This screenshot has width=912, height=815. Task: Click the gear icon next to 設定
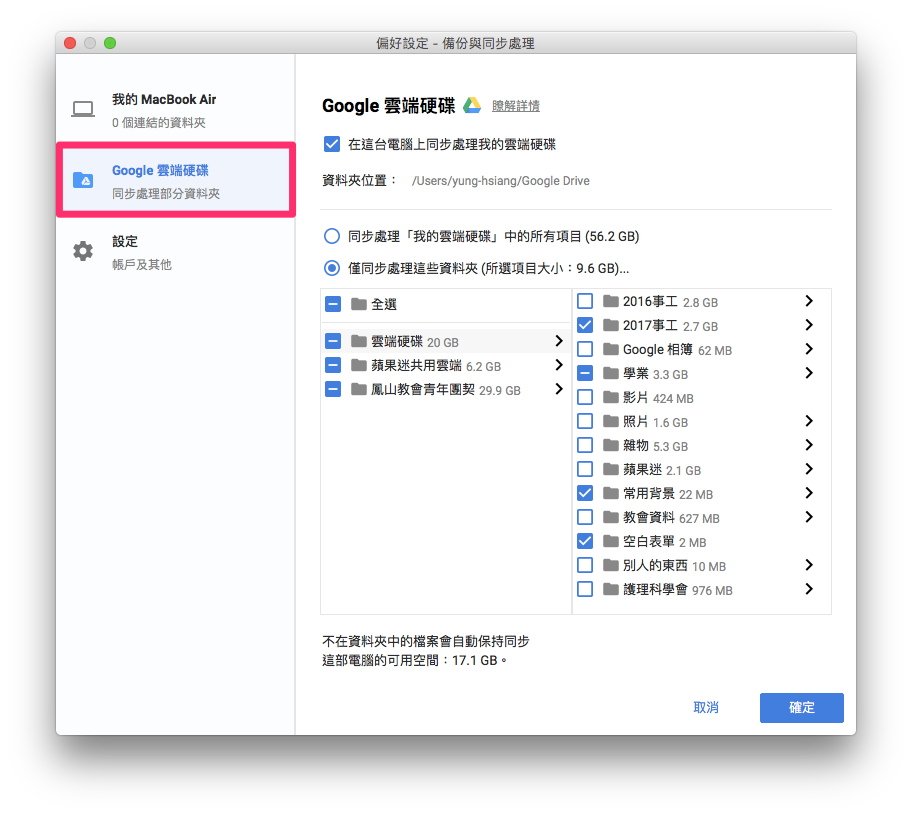coord(83,251)
